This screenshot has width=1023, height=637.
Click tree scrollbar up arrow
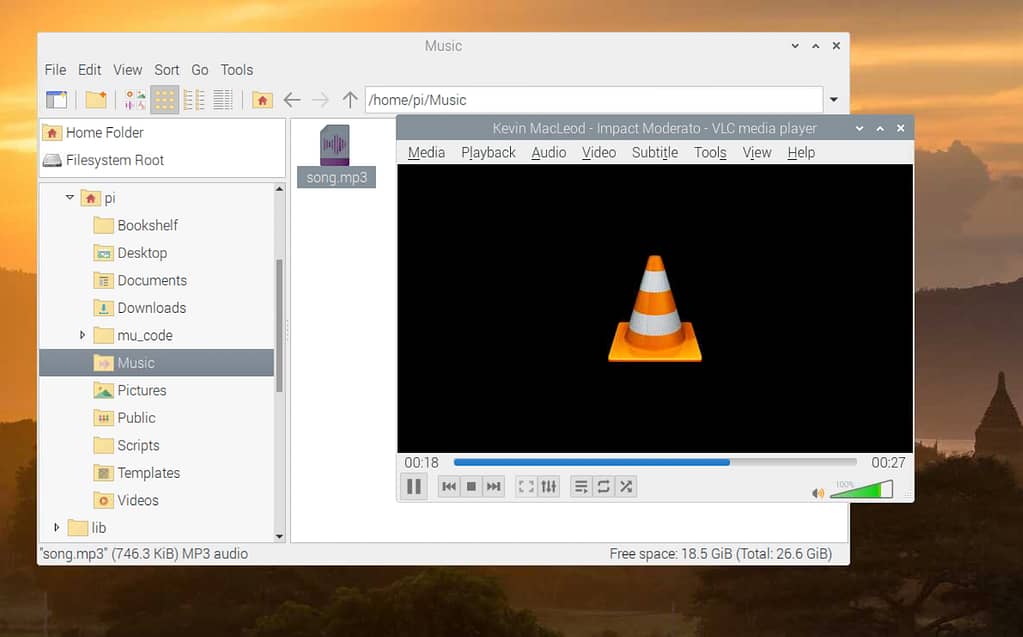click(x=279, y=189)
